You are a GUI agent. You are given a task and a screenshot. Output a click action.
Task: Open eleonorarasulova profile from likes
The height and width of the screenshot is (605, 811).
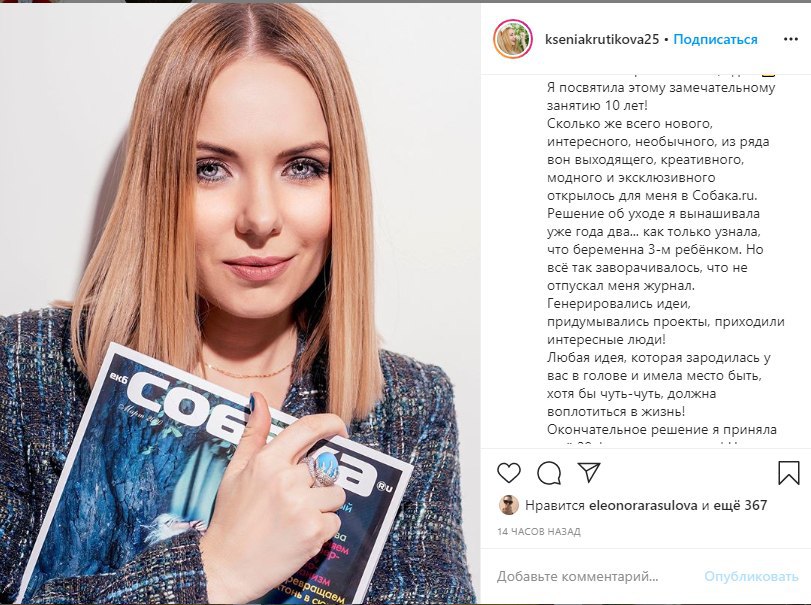tap(643, 505)
